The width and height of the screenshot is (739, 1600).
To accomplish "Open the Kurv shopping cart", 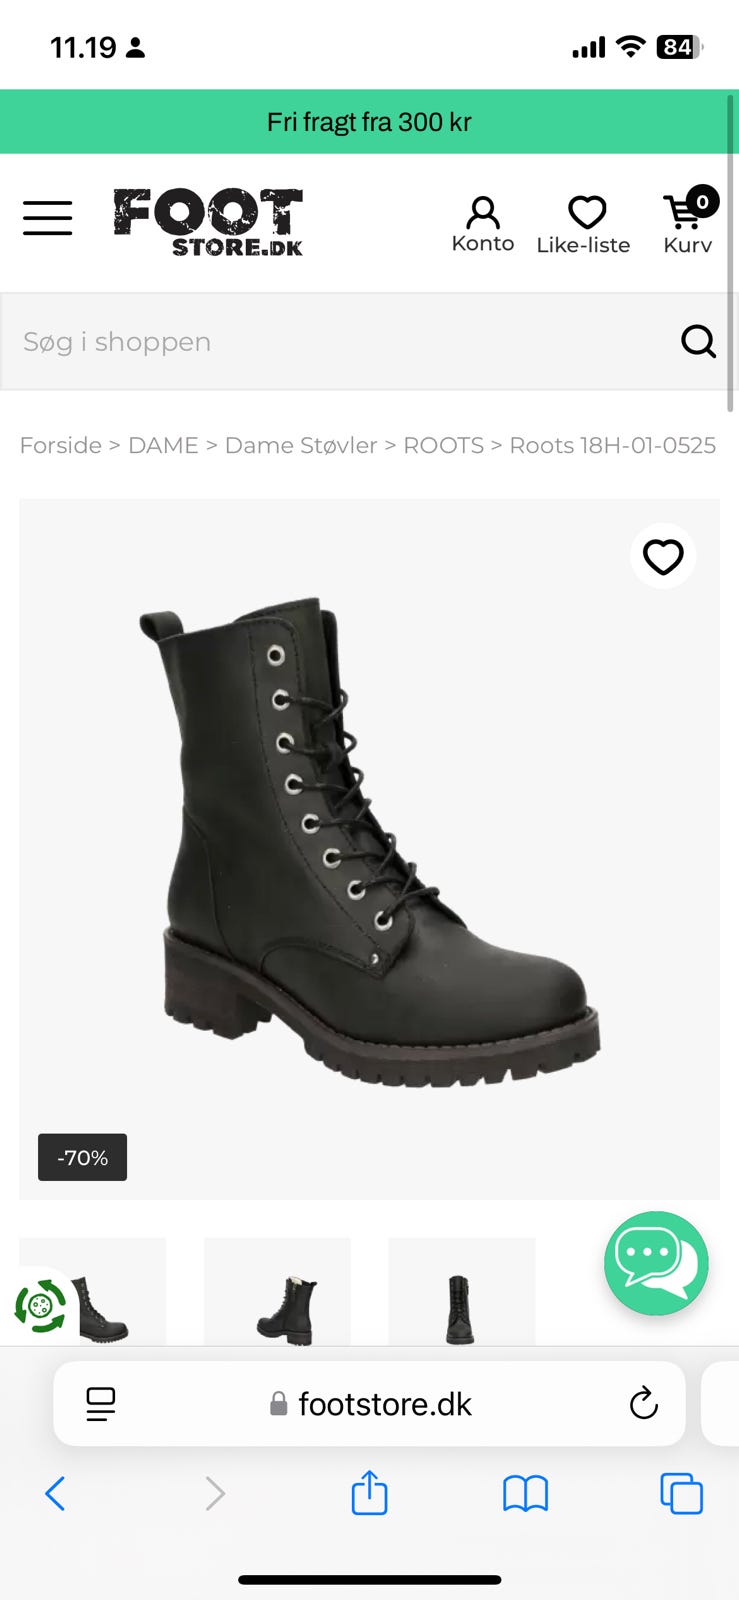I will pos(689,222).
